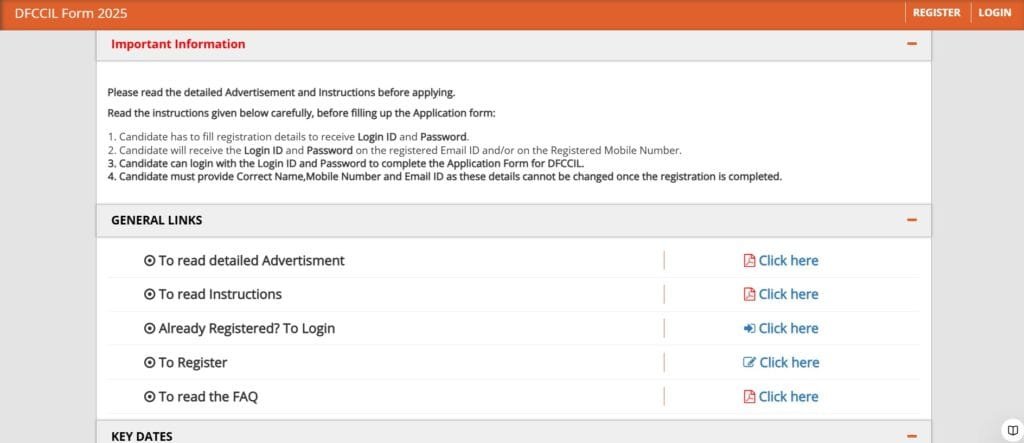Open LOGIN in the top navigation bar

pos(994,13)
